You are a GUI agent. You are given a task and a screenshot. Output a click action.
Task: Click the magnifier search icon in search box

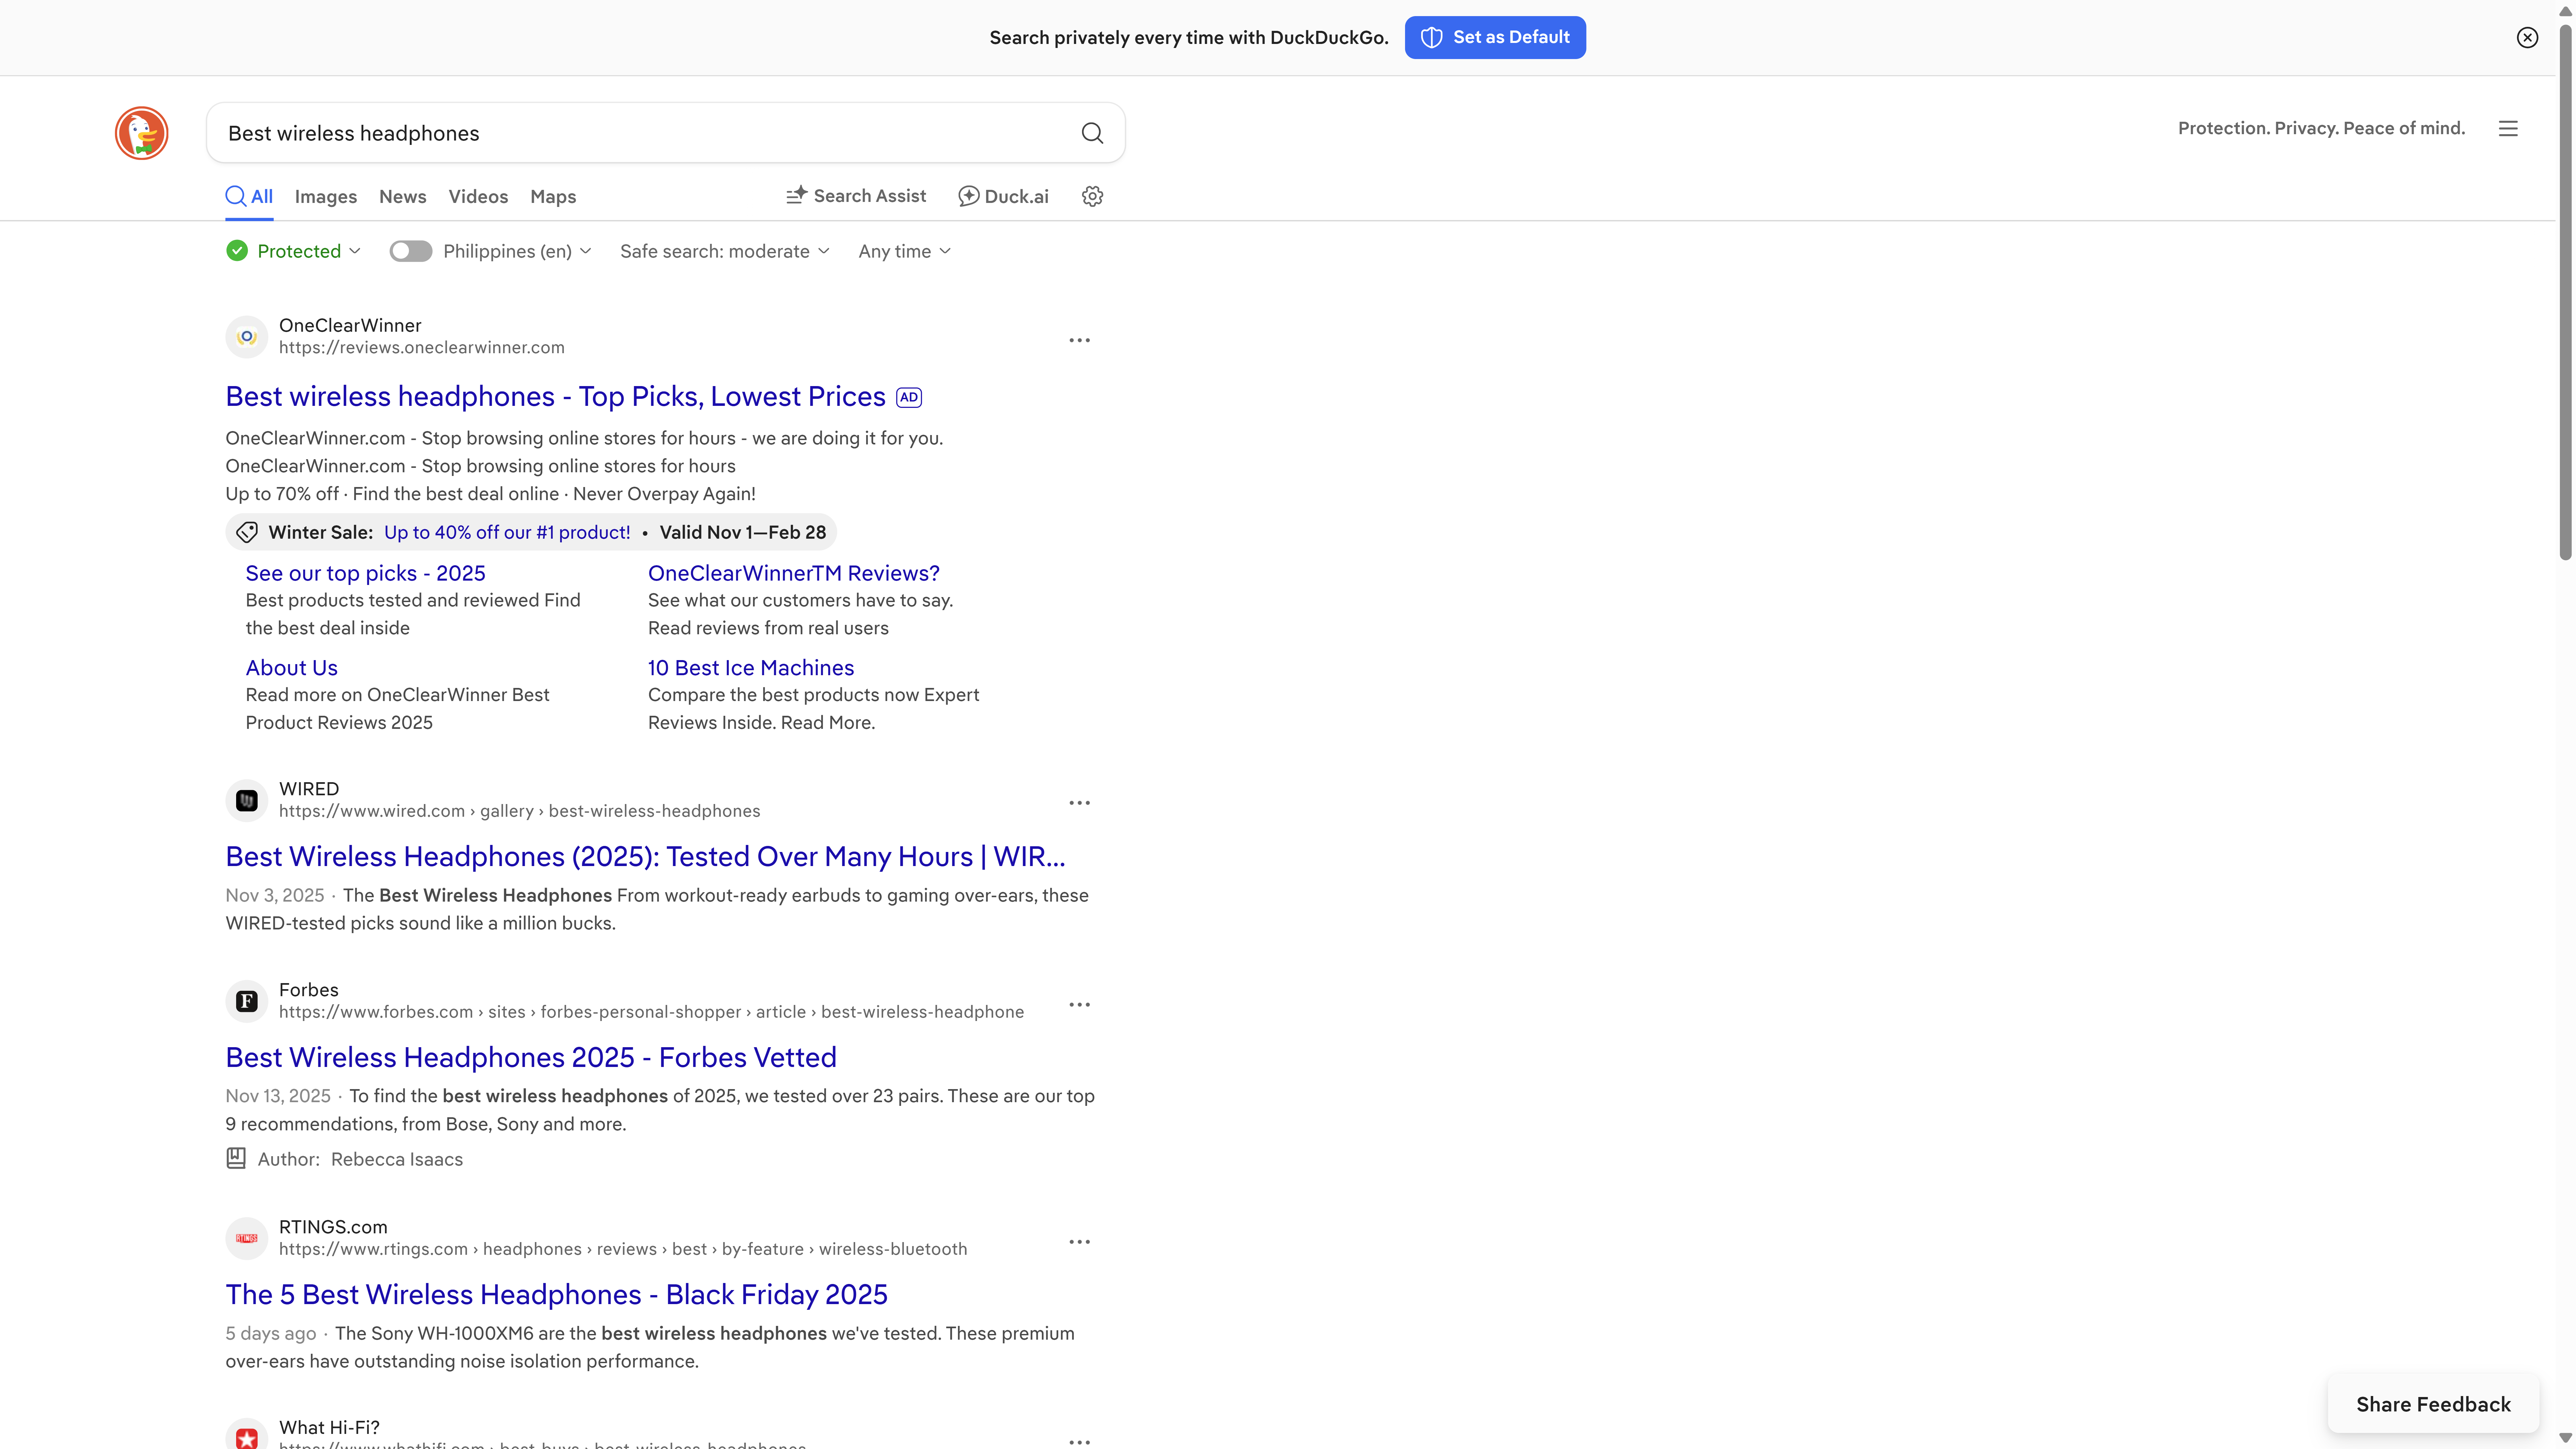pos(1092,133)
